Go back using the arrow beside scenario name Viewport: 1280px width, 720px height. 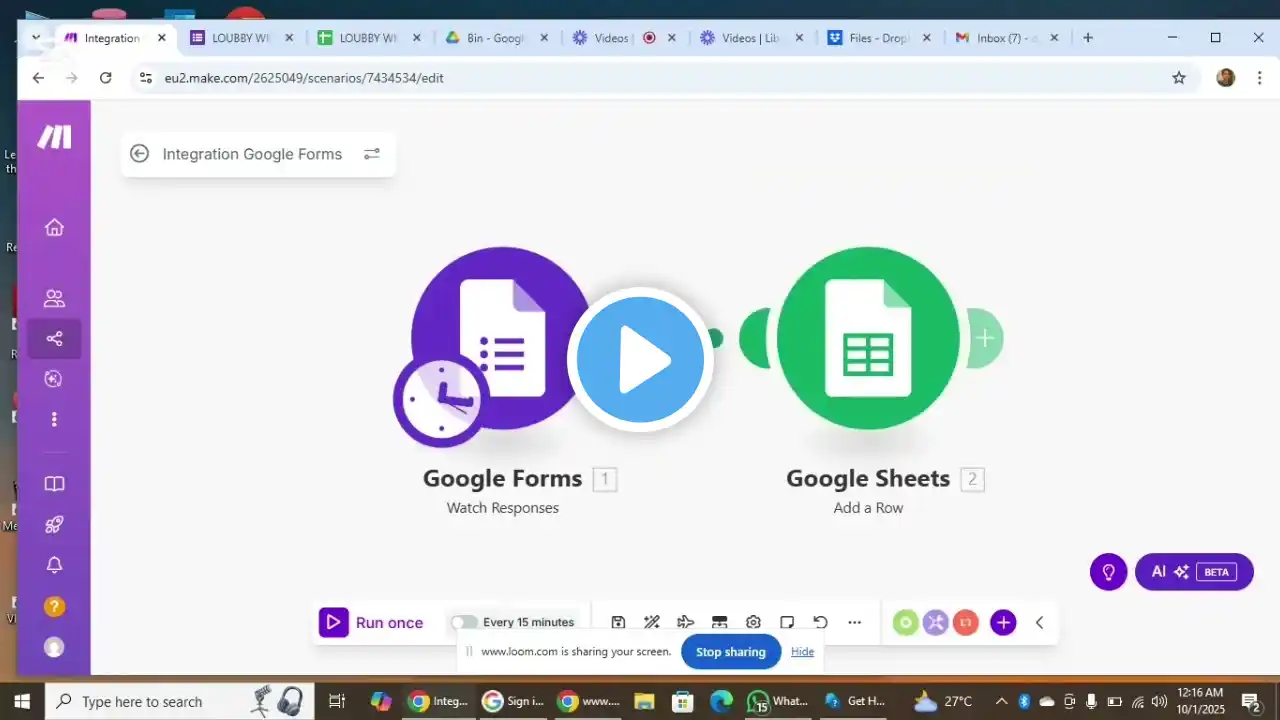tap(140, 154)
